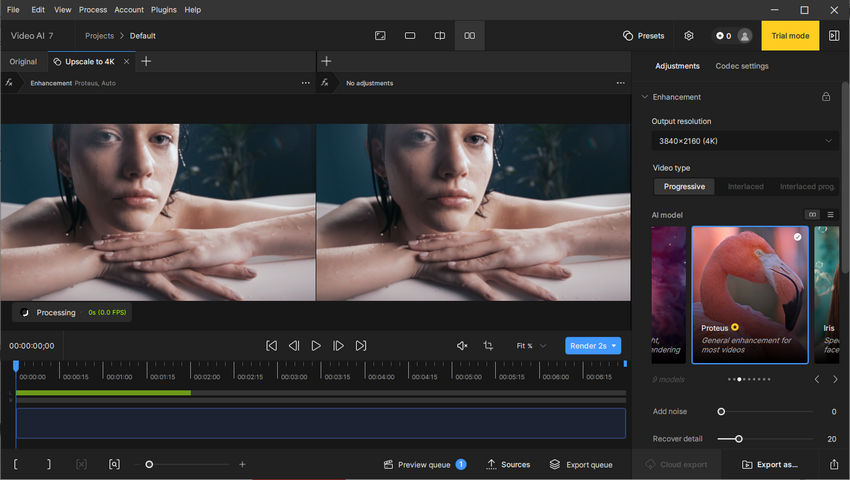The image size is (850, 480).
Task: Show previous AI model page
Action: tap(816, 379)
